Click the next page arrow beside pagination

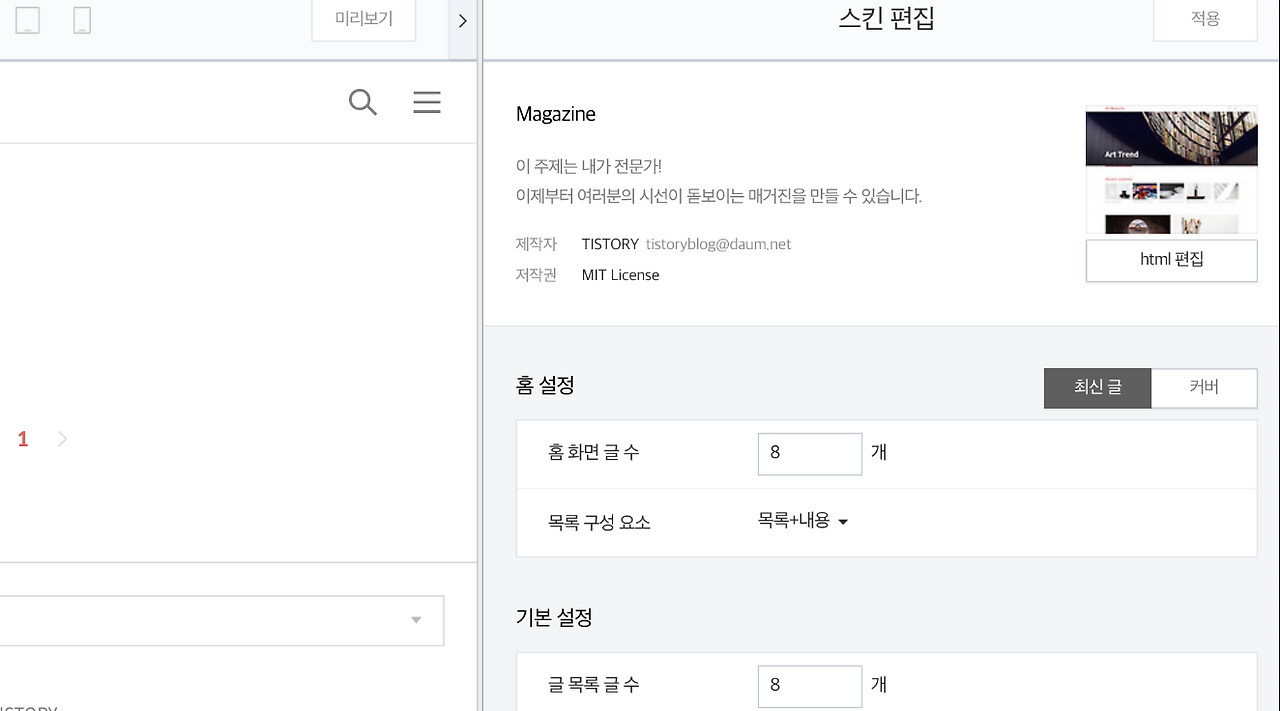coord(61,438)
